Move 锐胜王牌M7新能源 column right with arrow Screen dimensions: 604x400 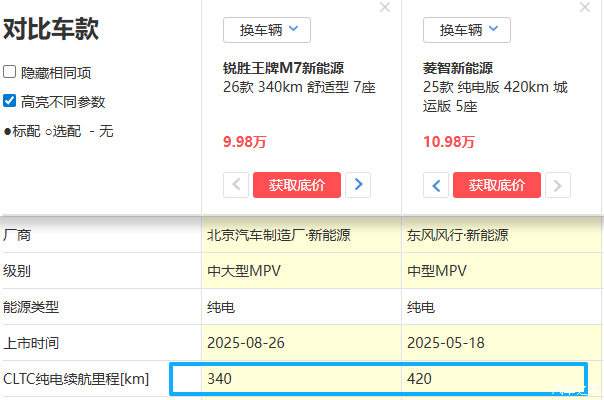(x=358, y=184)
